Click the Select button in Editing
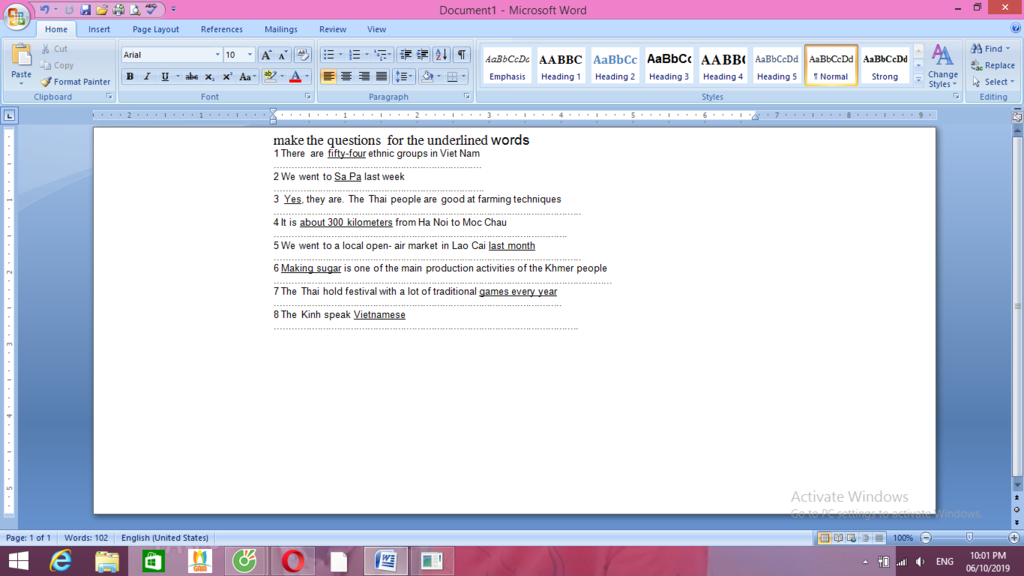Image resolution: width=1024 pixels, height=576 pixels. [993, 82]
